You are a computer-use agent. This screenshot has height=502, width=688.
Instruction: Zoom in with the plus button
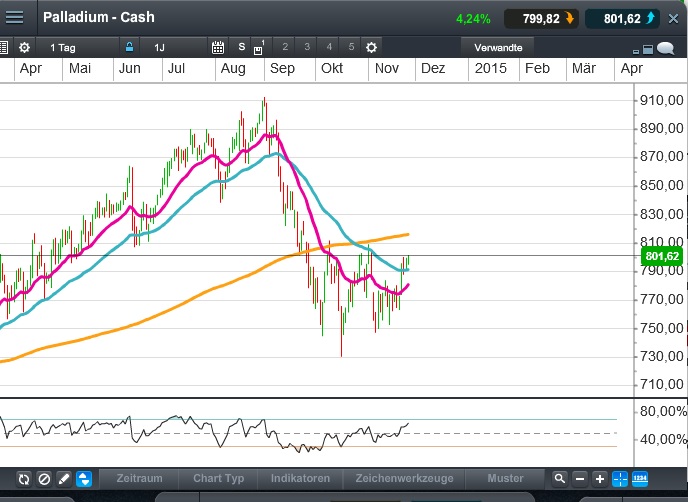click(x=600, y=479)
